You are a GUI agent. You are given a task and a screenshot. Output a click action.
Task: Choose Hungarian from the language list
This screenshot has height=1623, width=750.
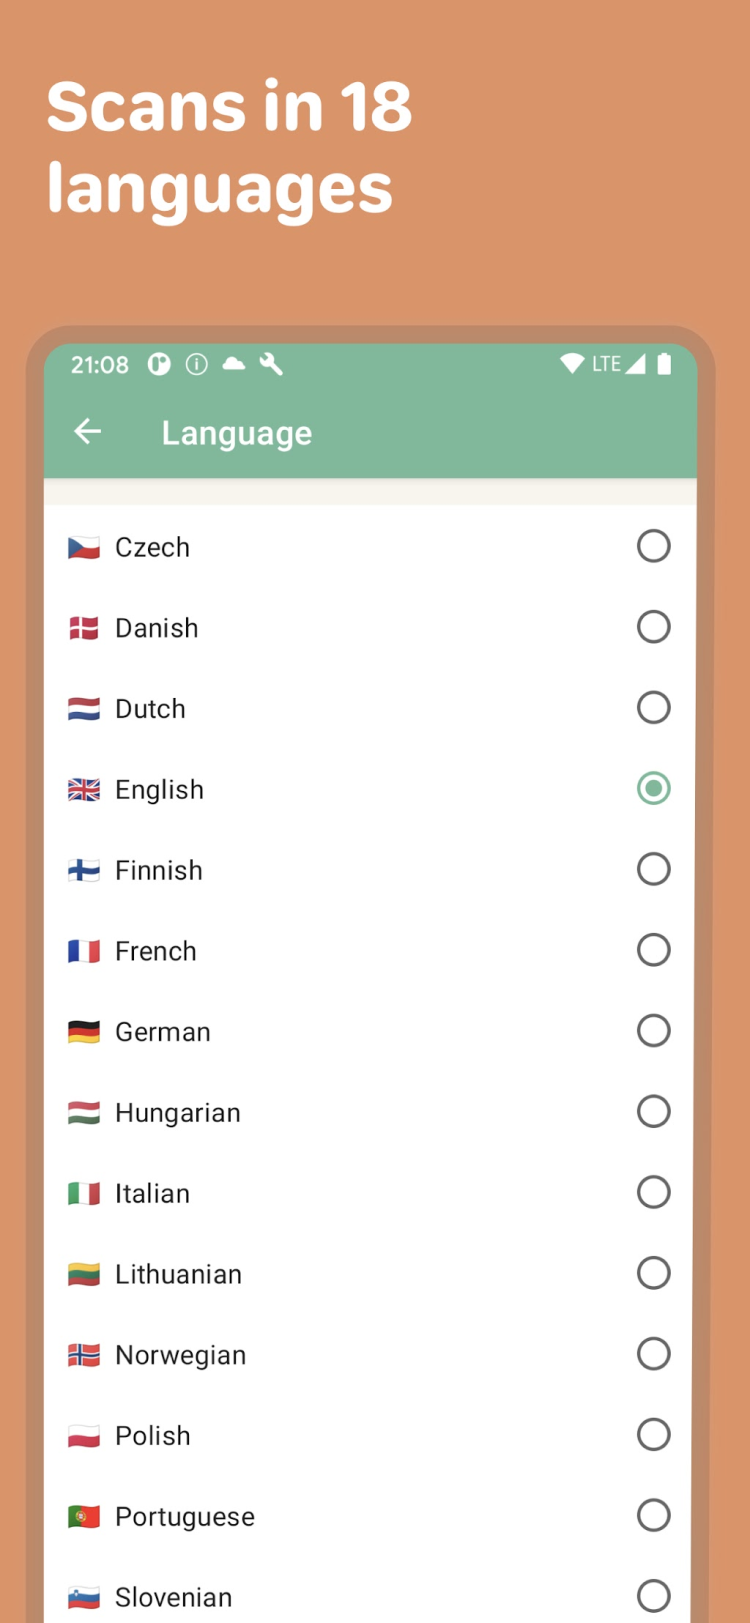(x=178, y=1113)
